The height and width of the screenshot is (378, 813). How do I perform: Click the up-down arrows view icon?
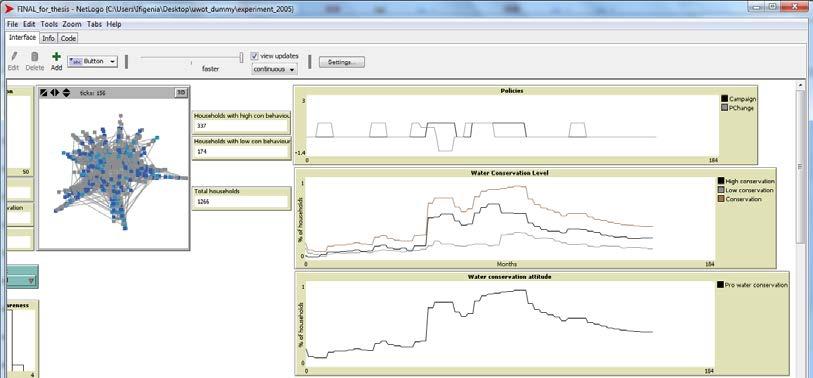66,92
